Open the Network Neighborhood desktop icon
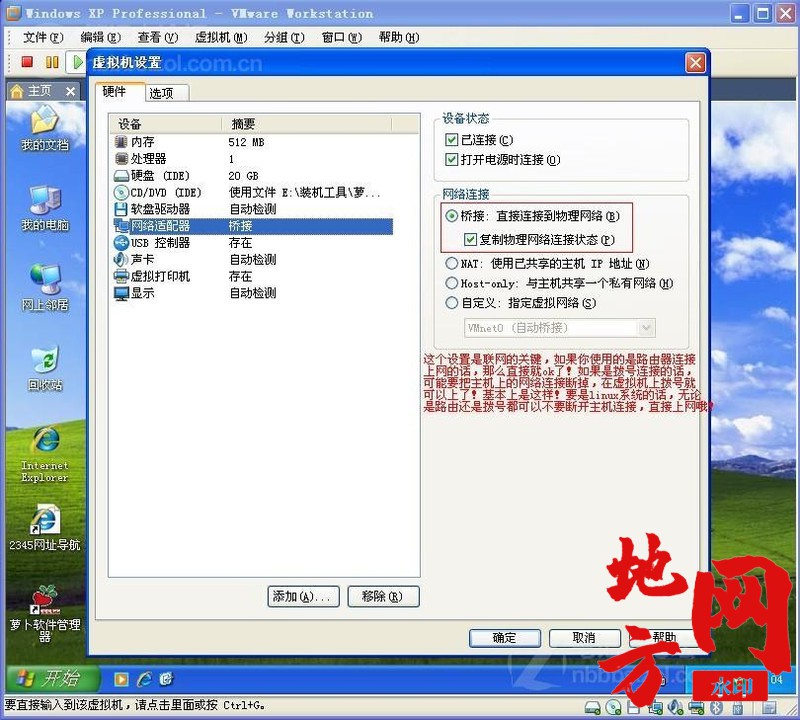 click(45, 288)
